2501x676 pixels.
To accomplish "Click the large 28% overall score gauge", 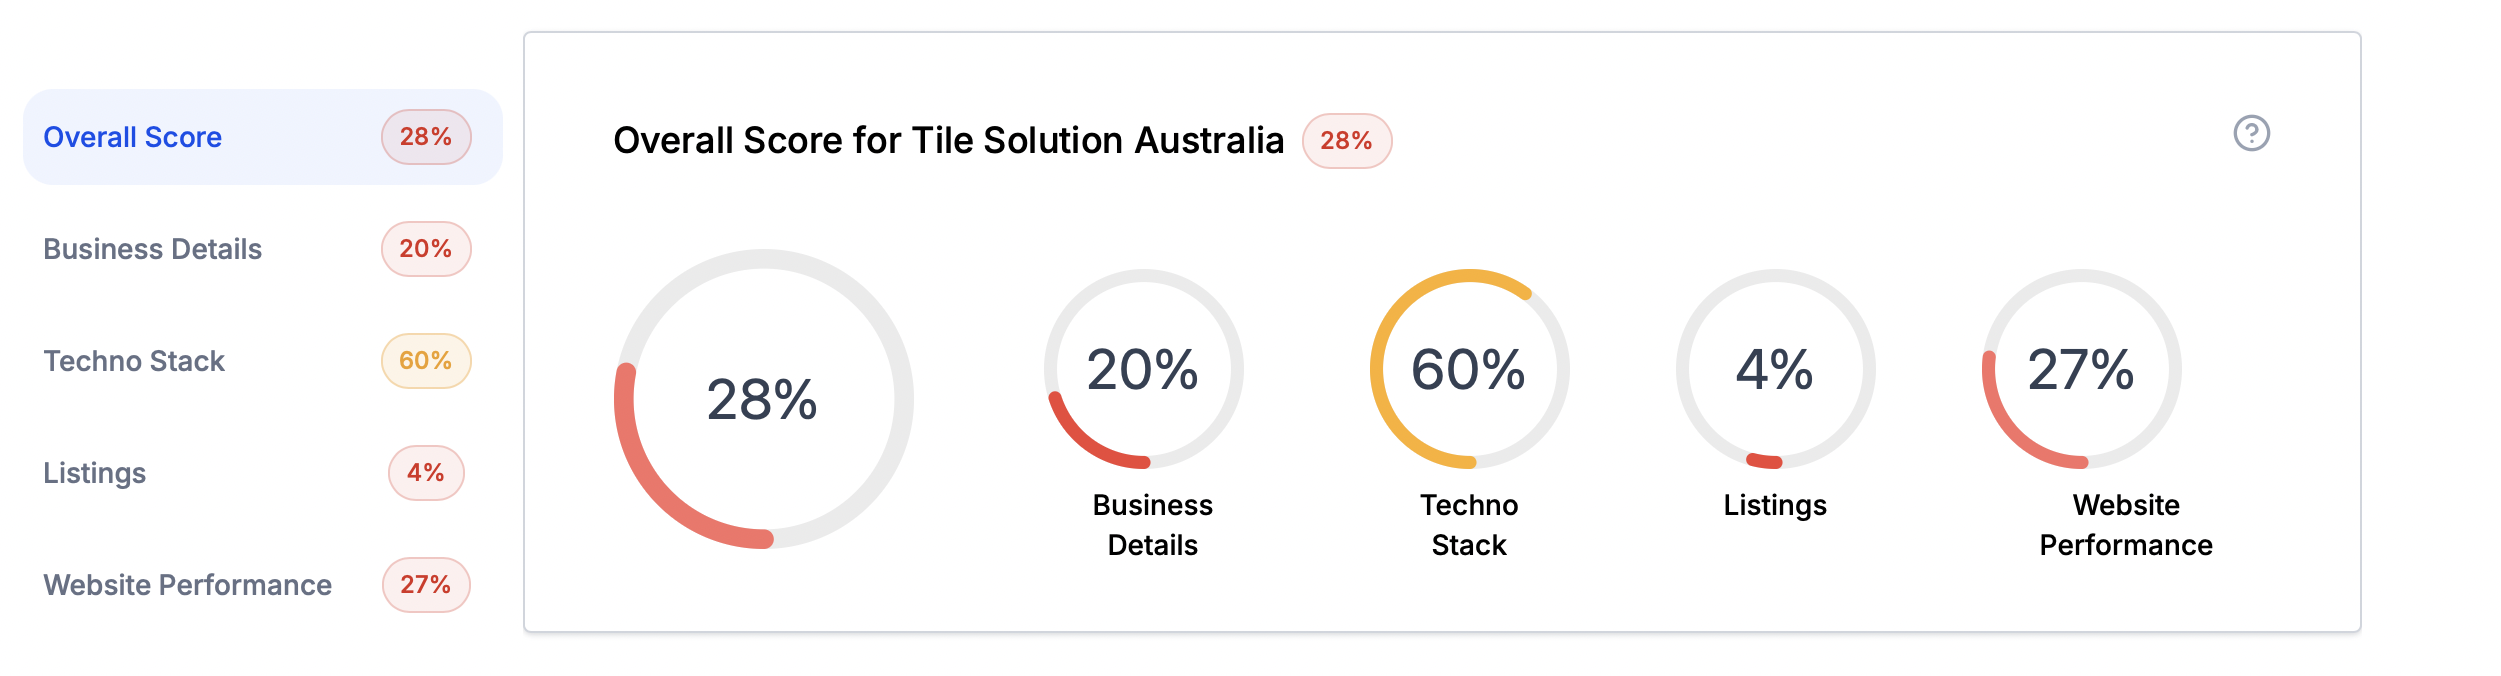I will click(763, 399).
